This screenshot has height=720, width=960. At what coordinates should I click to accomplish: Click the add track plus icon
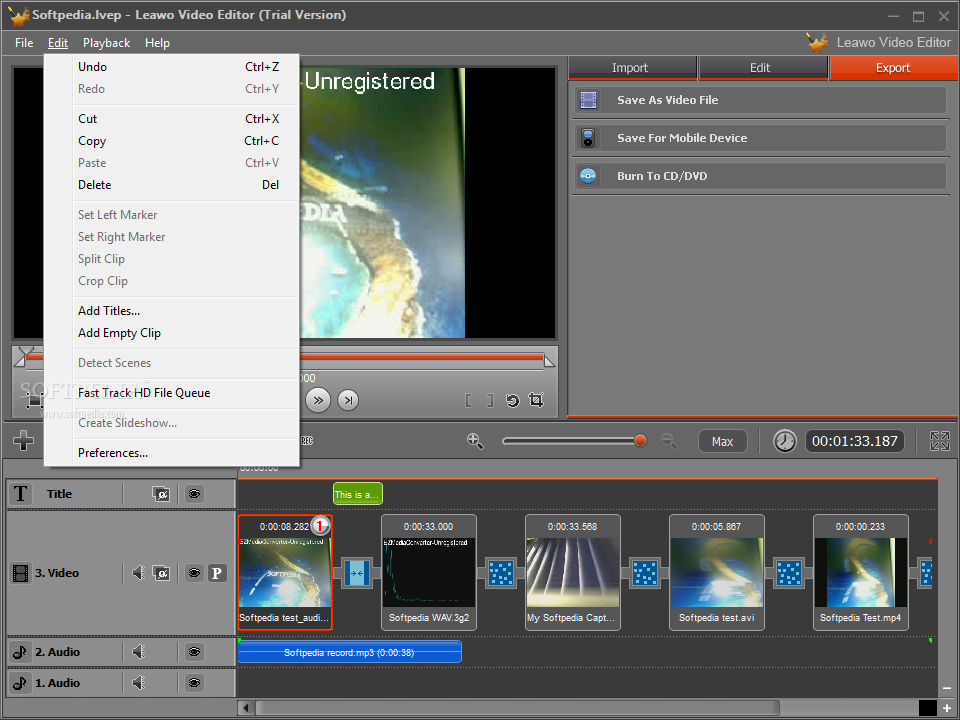(23, 440)
